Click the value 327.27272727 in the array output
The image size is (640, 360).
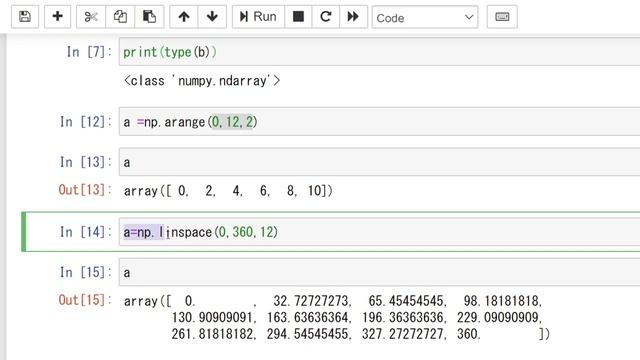pyautogui.click(x=404, y=334)
